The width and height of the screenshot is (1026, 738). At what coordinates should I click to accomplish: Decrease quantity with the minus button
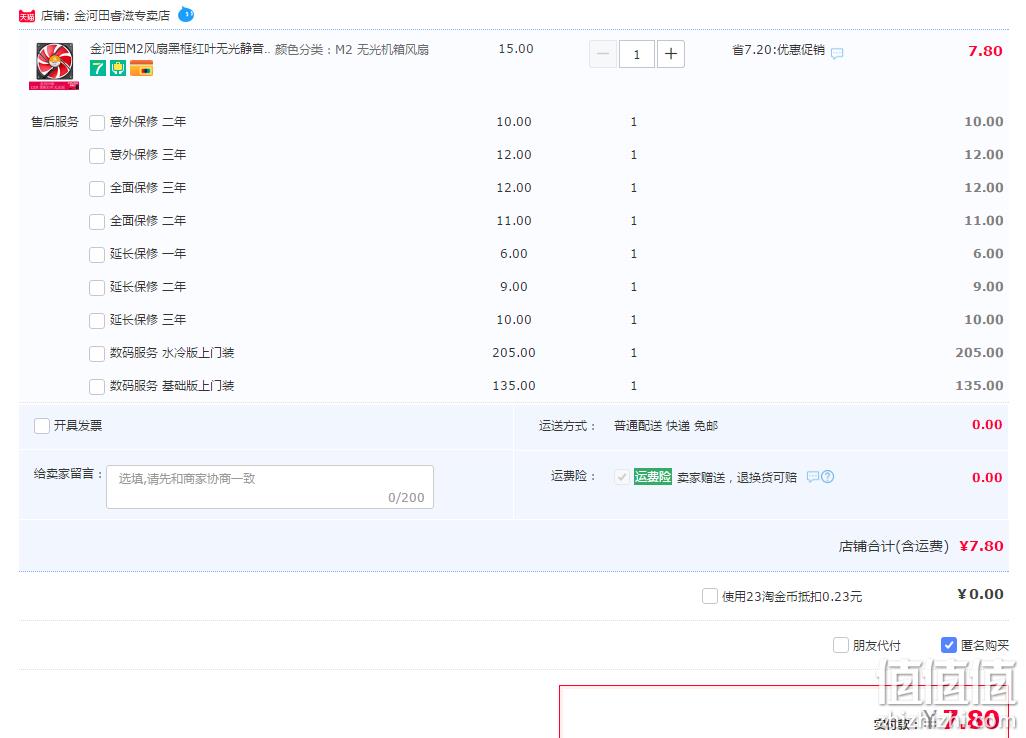point(603,54)
